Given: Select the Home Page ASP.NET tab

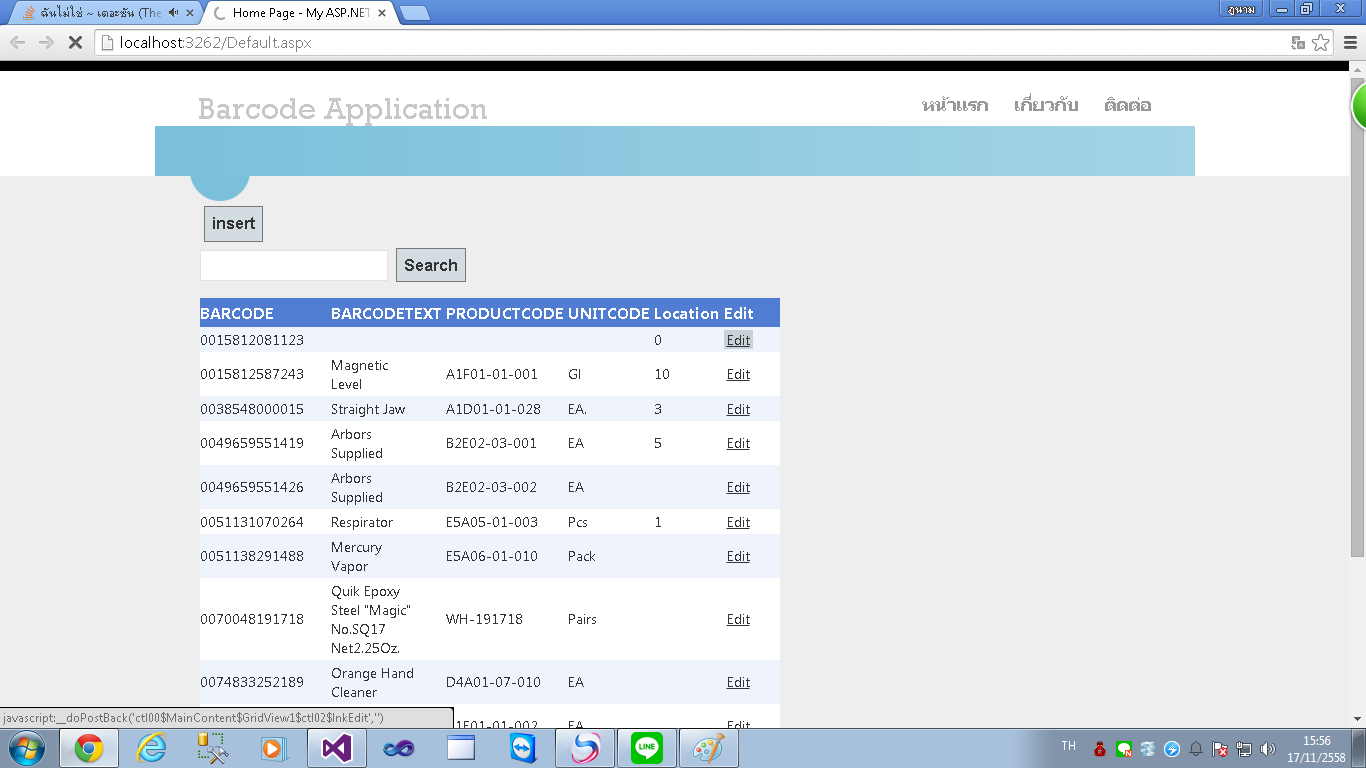Looking at the screenshot, I should tap(300, 13).
